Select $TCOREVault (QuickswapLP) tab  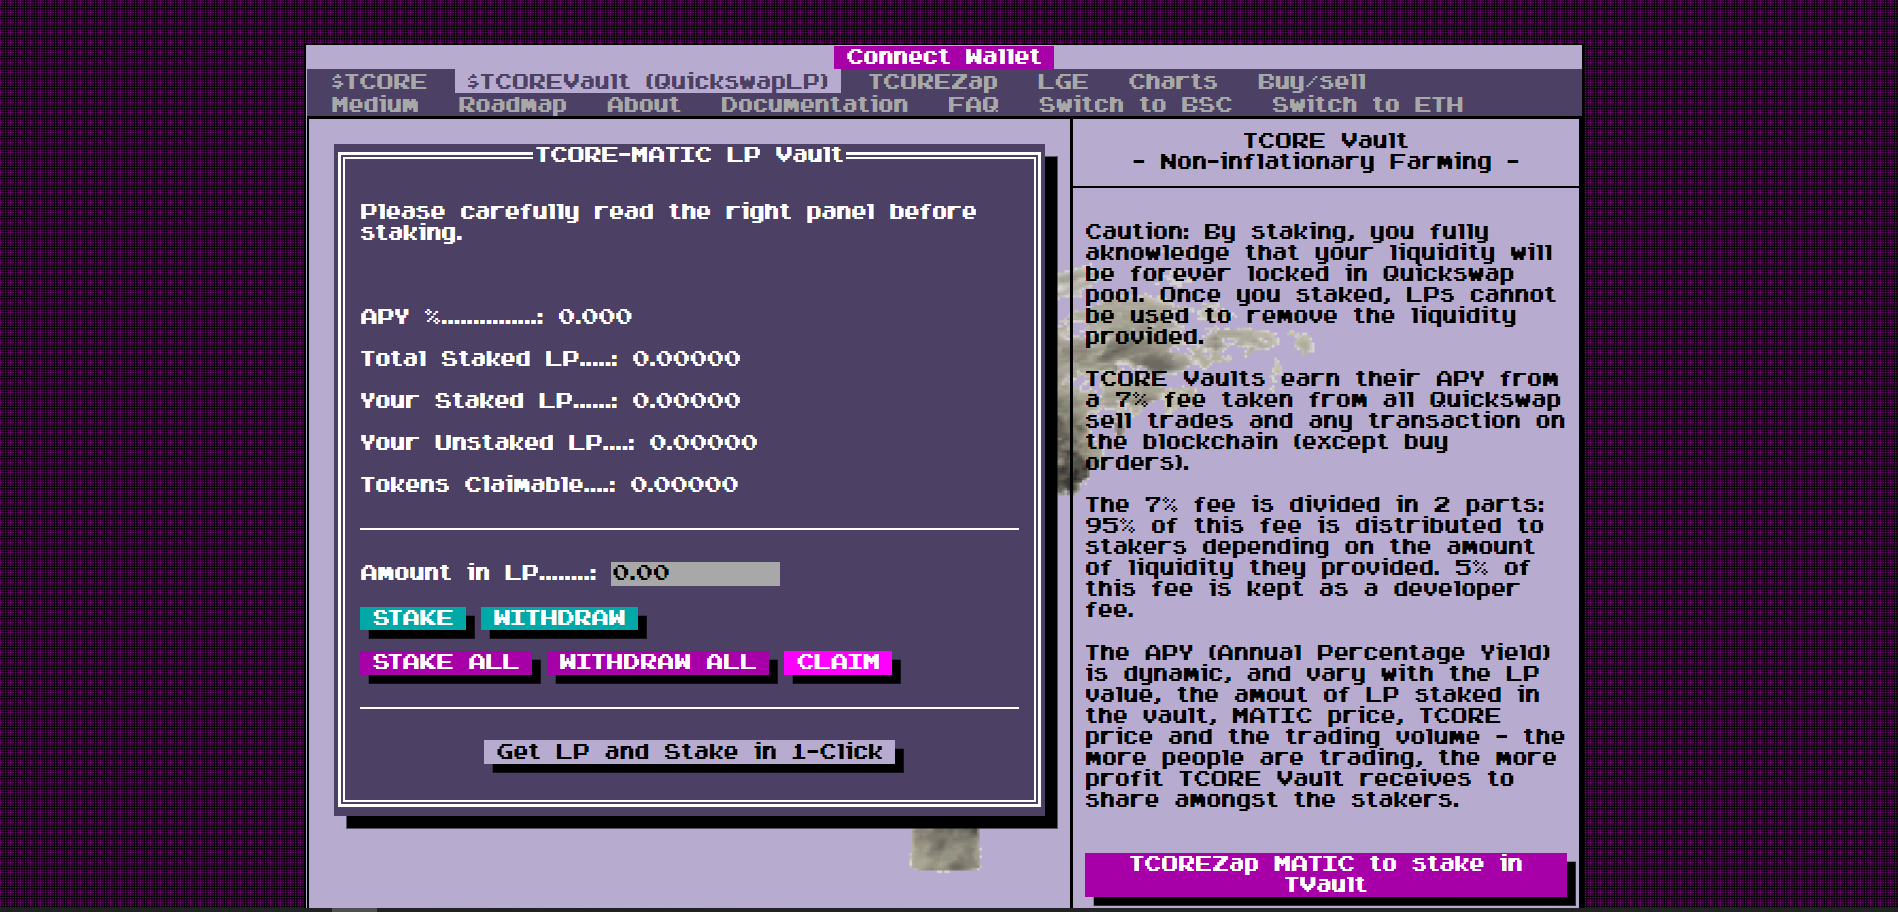[648, 82]
